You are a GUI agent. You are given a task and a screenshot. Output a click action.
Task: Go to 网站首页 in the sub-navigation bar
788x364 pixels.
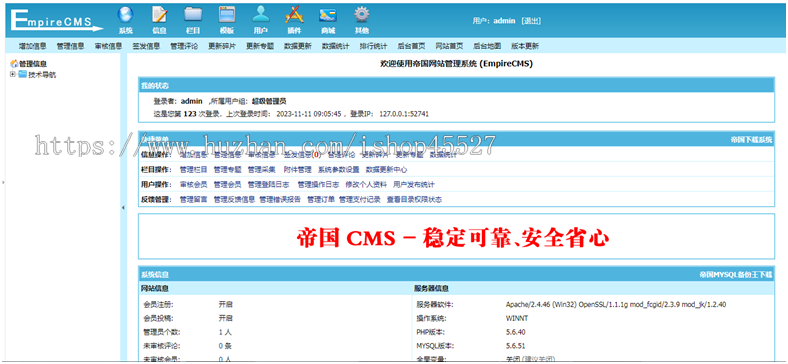pyautogui.click(x=449, y=46)
